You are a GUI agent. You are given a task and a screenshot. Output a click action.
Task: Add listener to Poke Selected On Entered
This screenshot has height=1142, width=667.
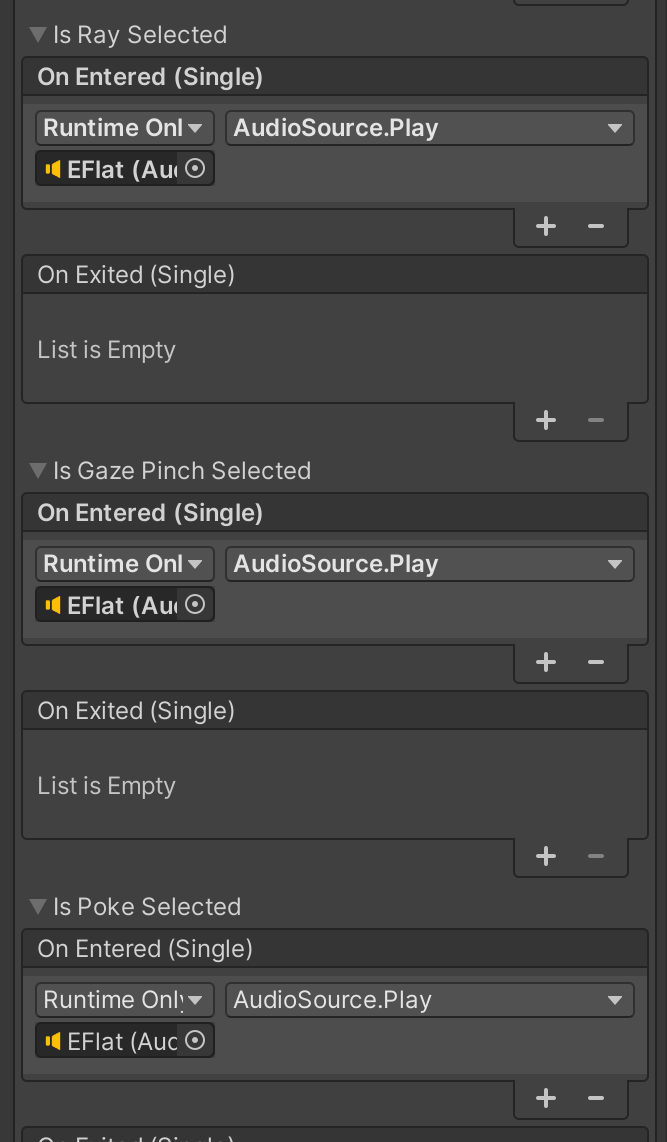[x=546, y=1098]
